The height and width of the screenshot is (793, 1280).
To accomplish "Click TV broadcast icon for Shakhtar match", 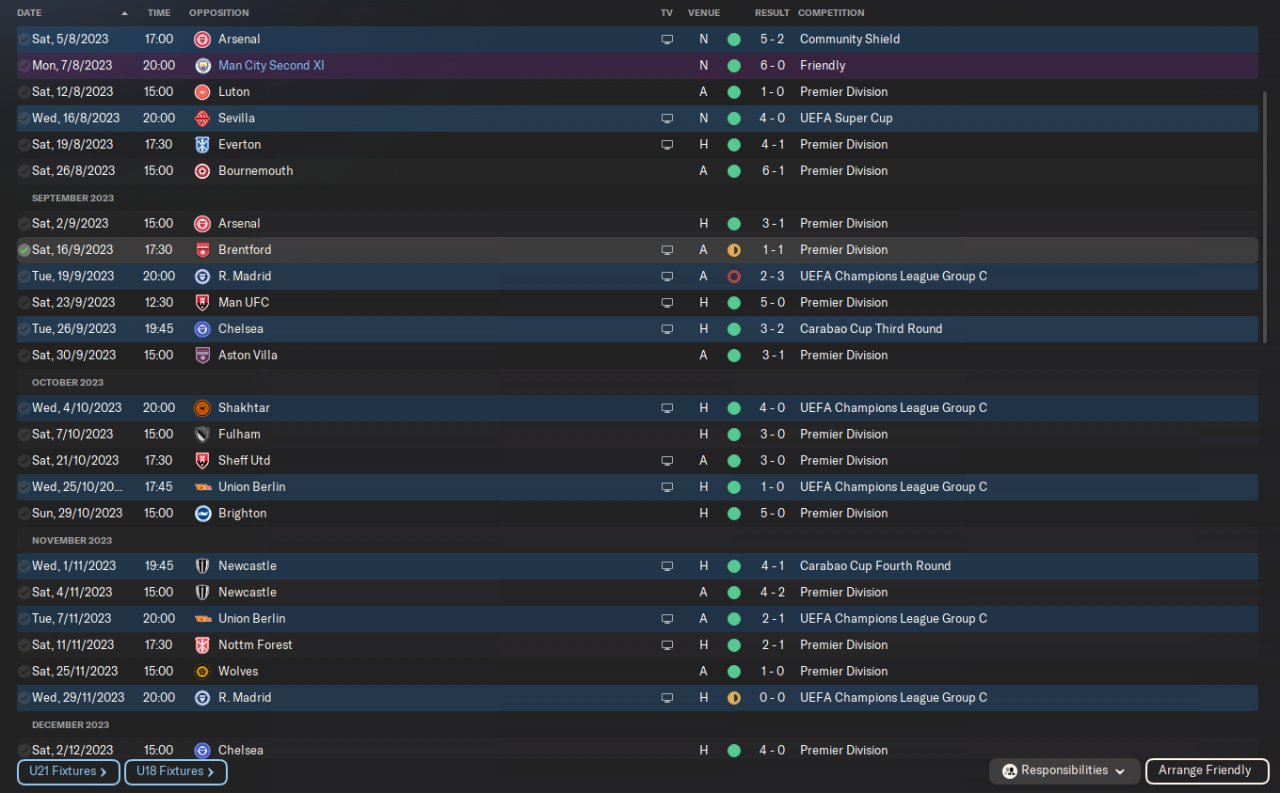I will click(x=667, y=408).
